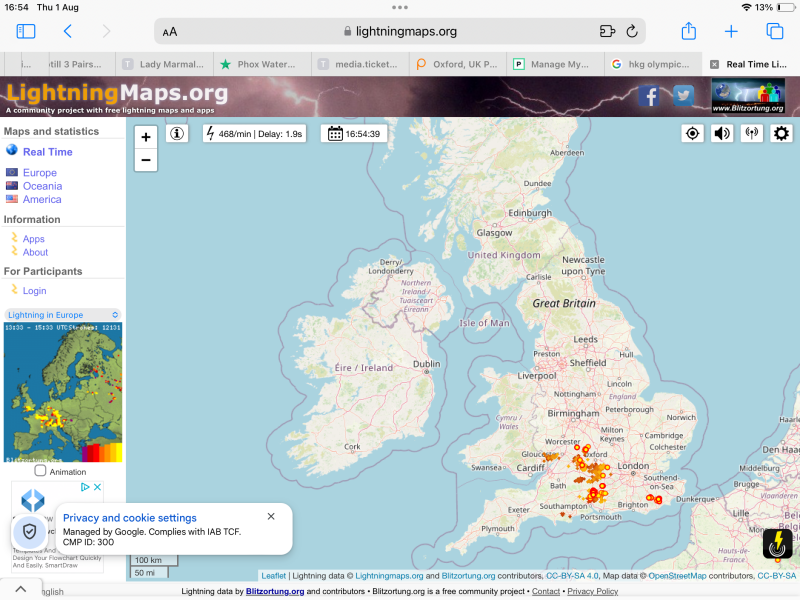Mute the lightning strike sound

click(722, 133)
